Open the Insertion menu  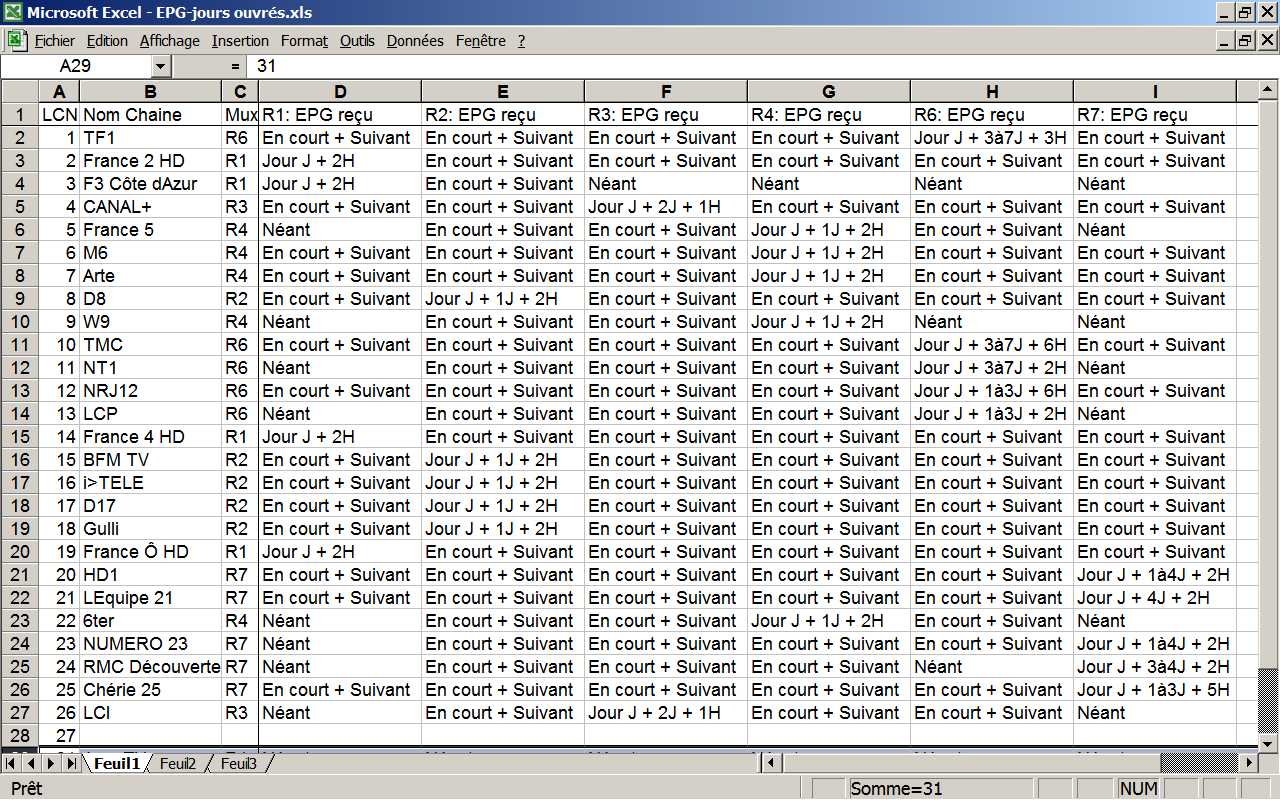coord(240,41)
